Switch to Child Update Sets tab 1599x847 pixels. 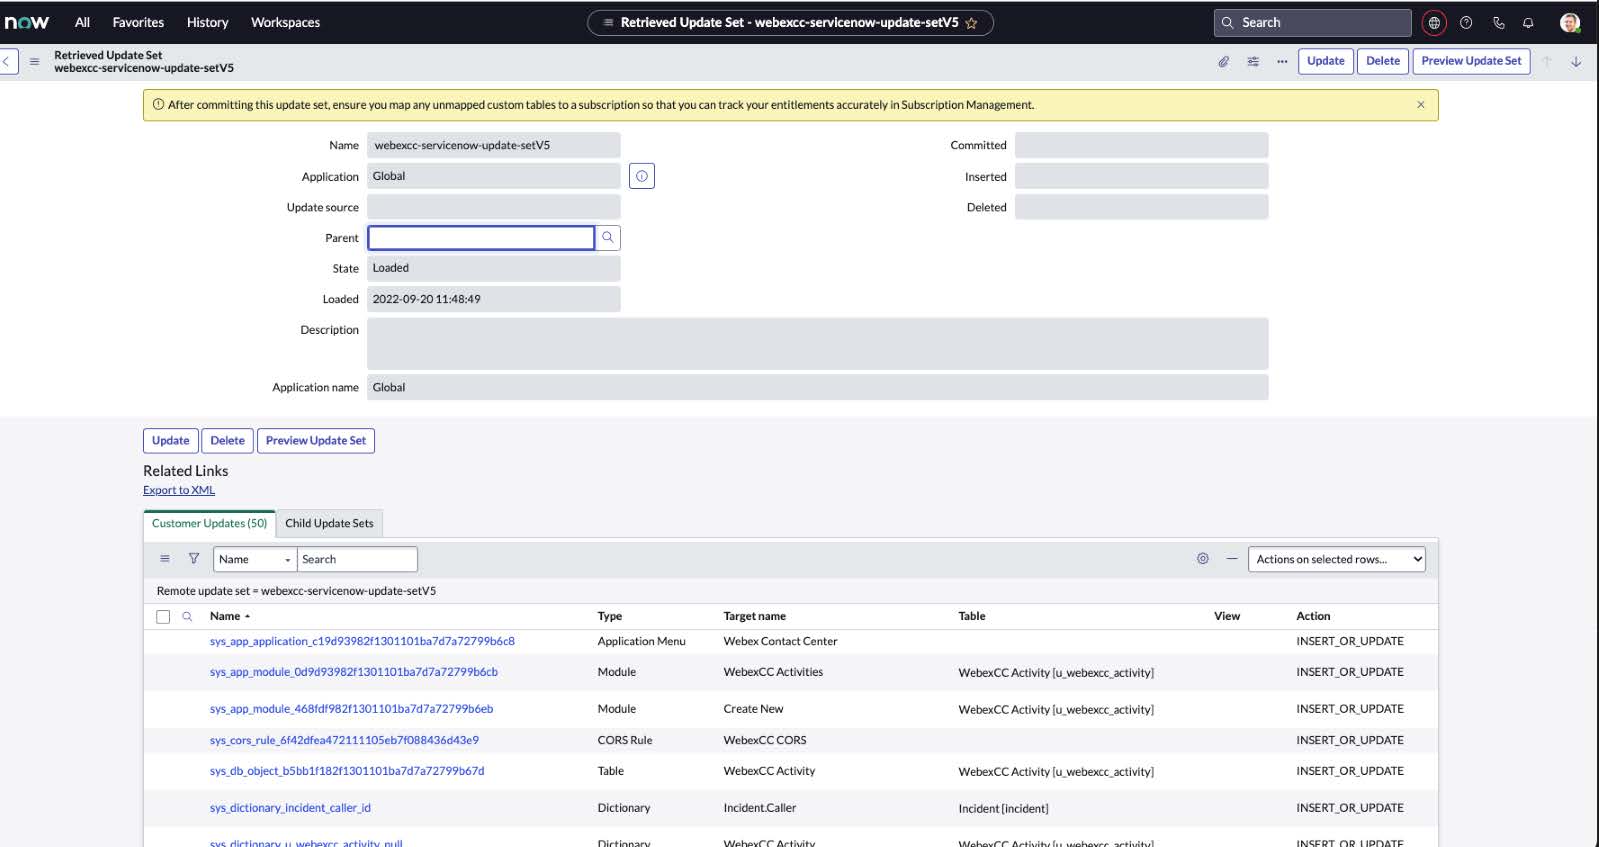[x=329, y=523]
